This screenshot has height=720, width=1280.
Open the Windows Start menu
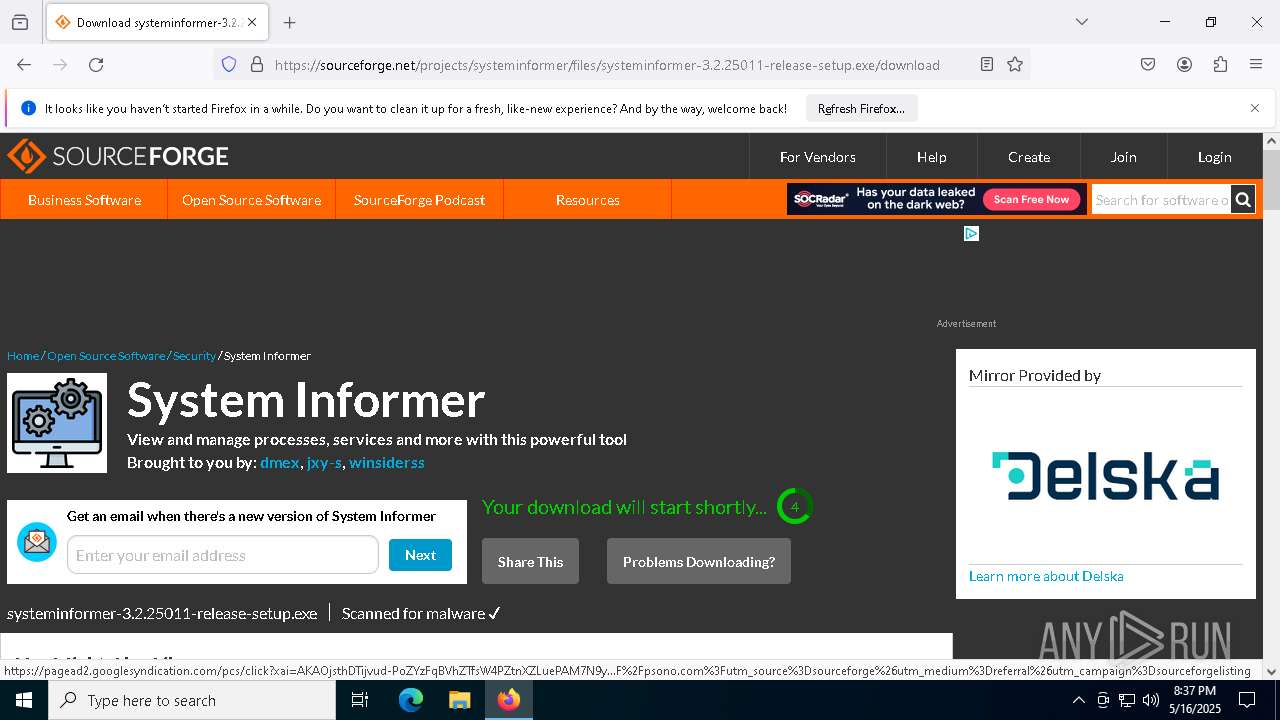click(24, 700)
